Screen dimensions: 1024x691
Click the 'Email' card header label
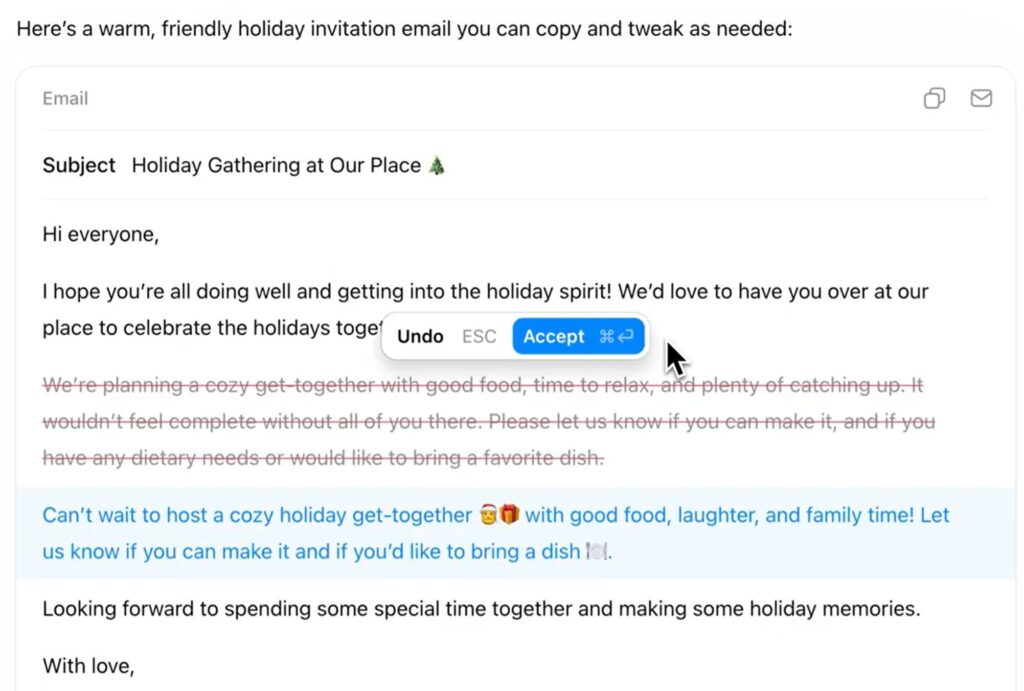65,98
